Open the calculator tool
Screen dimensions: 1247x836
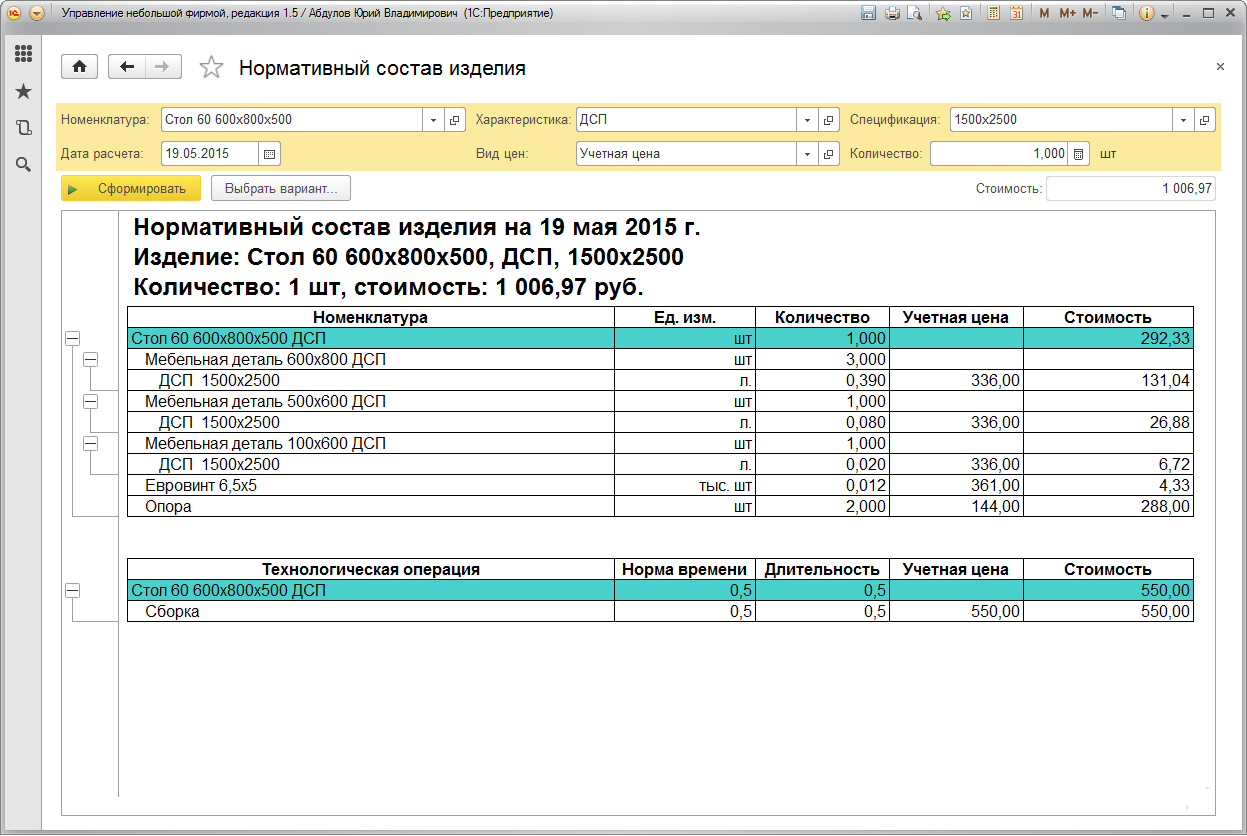tap(994, 14)
